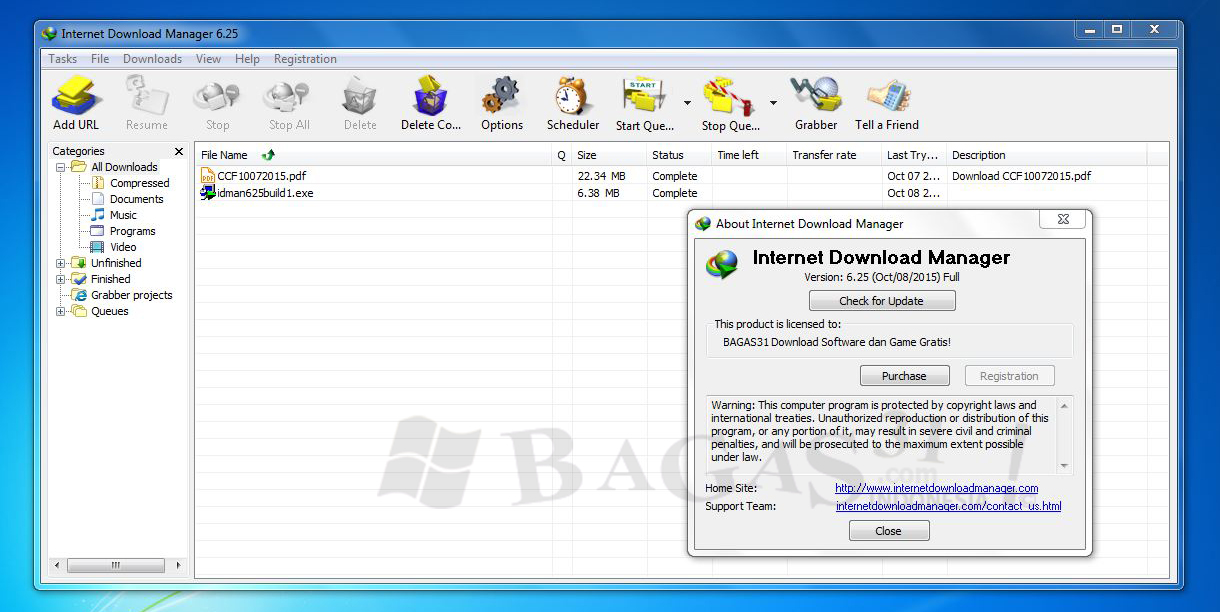Click the Stop toolbar icon

click(217, 96)
